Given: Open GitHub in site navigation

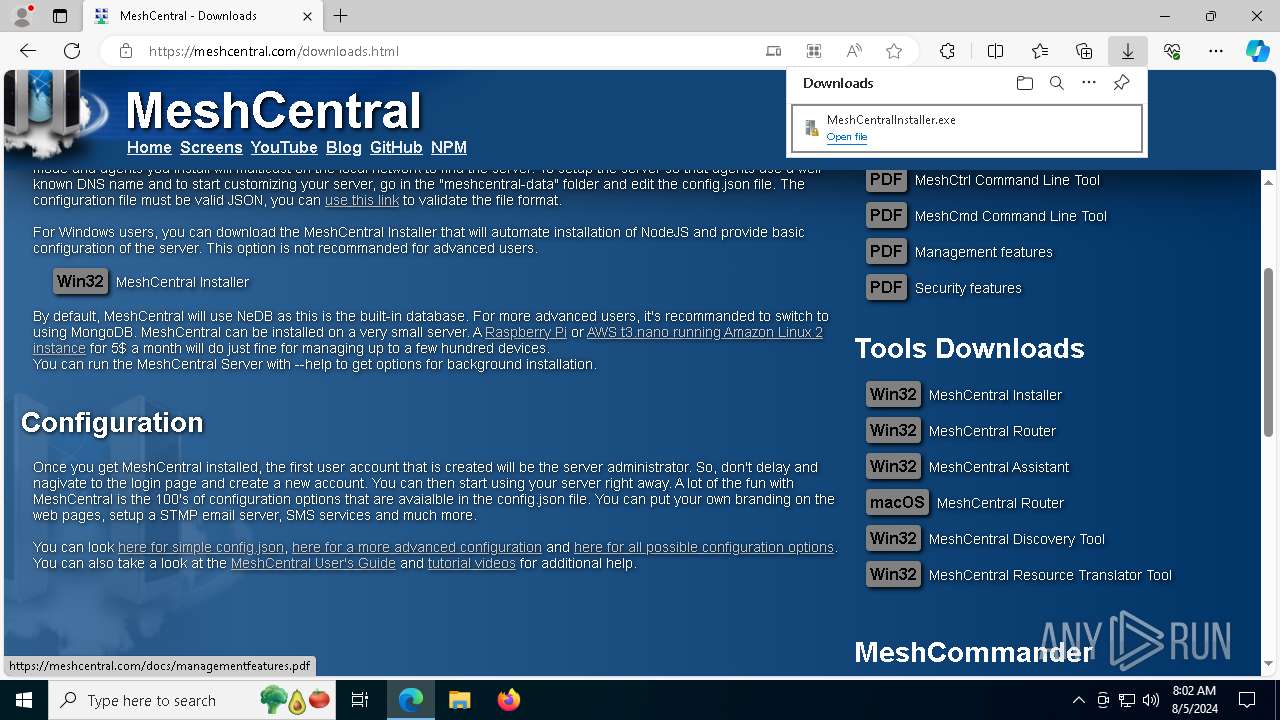Looking at the screenshot, I should (x=396, y=147).
